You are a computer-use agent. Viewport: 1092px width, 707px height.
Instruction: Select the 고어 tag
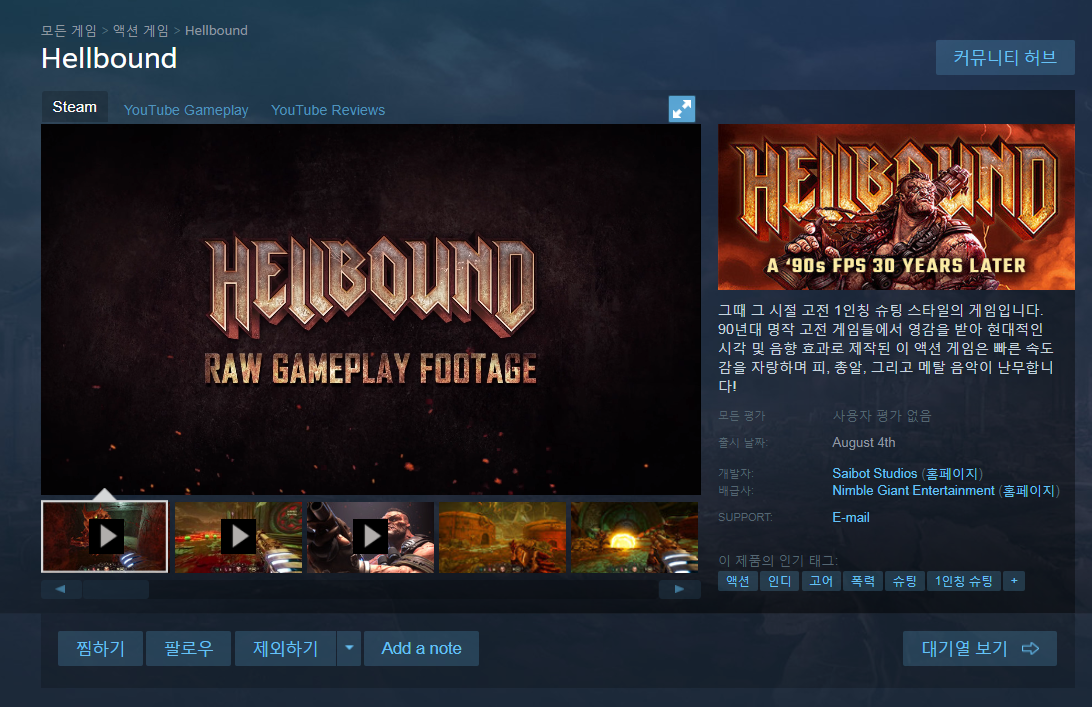coord(821,581)
